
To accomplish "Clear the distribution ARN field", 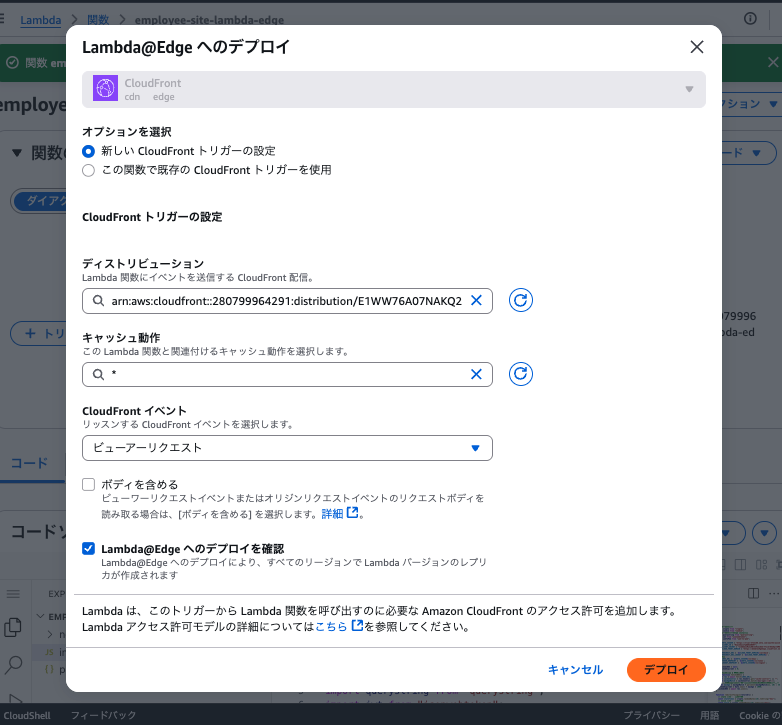I will [476, 300].
